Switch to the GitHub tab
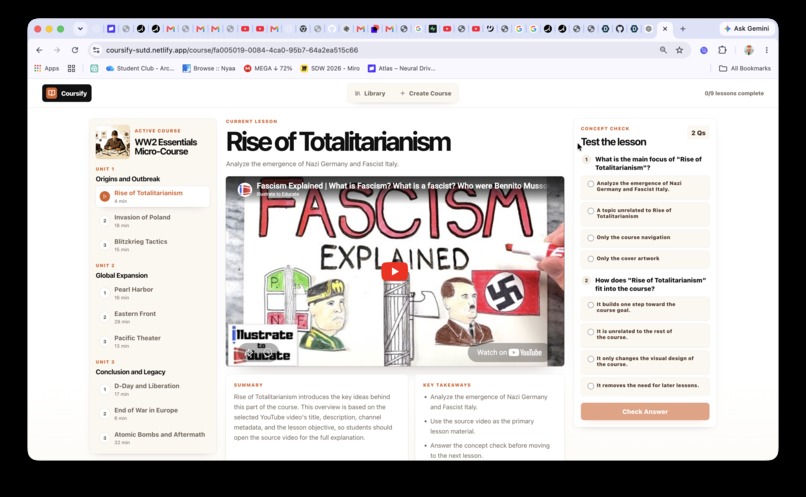 [x=620, y=29]
